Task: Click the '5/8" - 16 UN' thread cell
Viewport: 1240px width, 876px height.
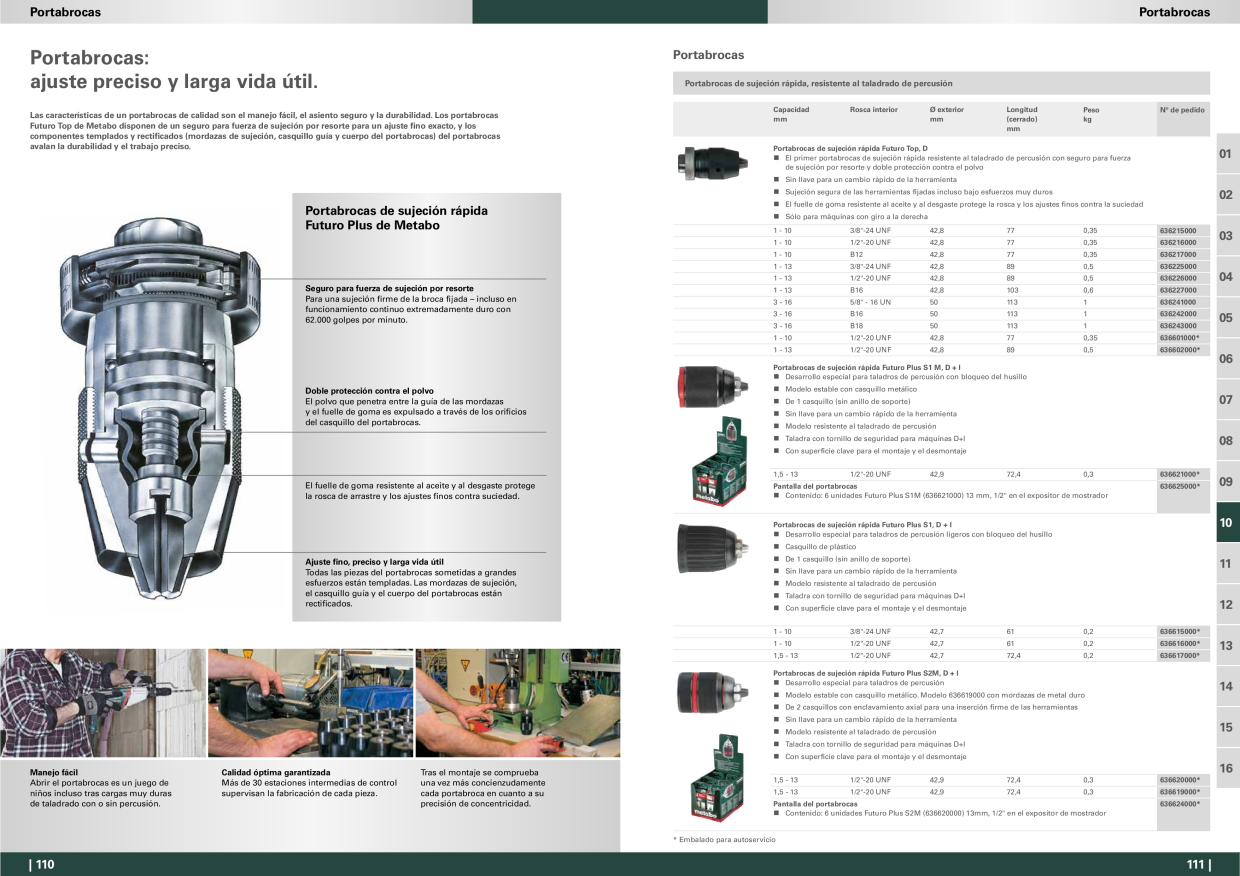Action: pos(870,302)
